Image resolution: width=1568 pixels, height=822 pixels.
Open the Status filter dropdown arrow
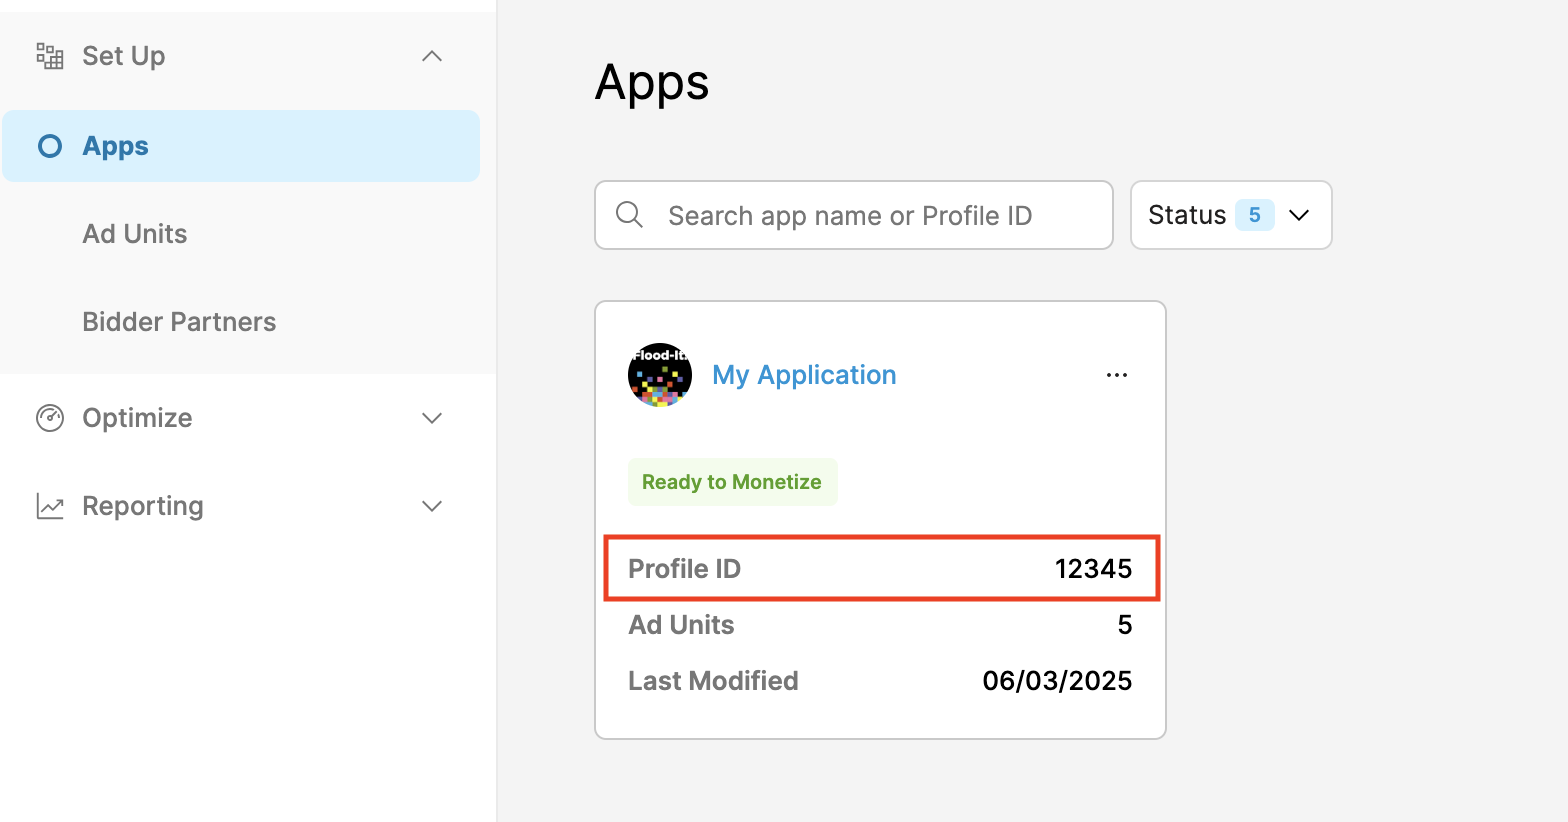point(1299,215)
